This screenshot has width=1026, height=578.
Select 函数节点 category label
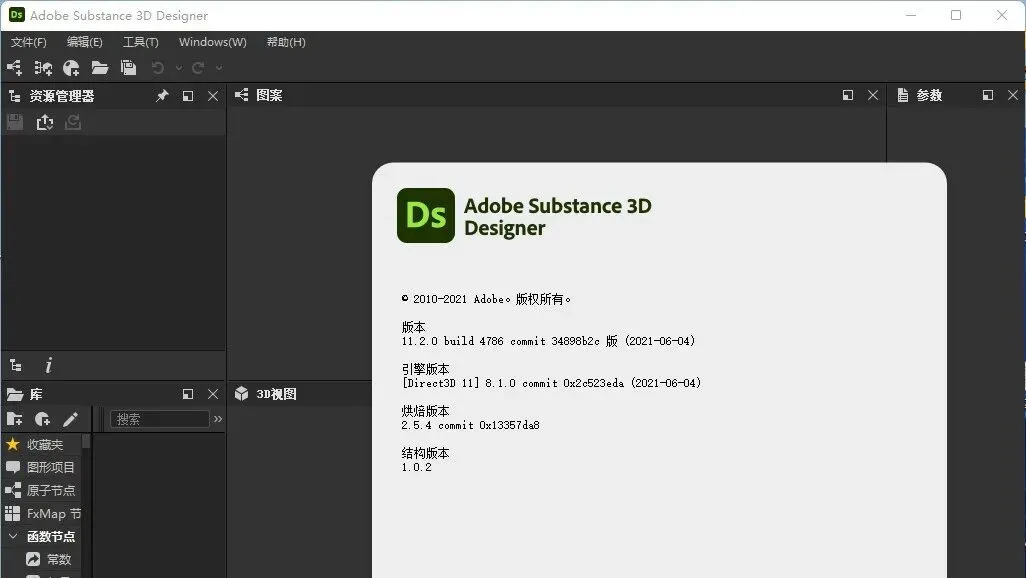(x=51, y=537)
